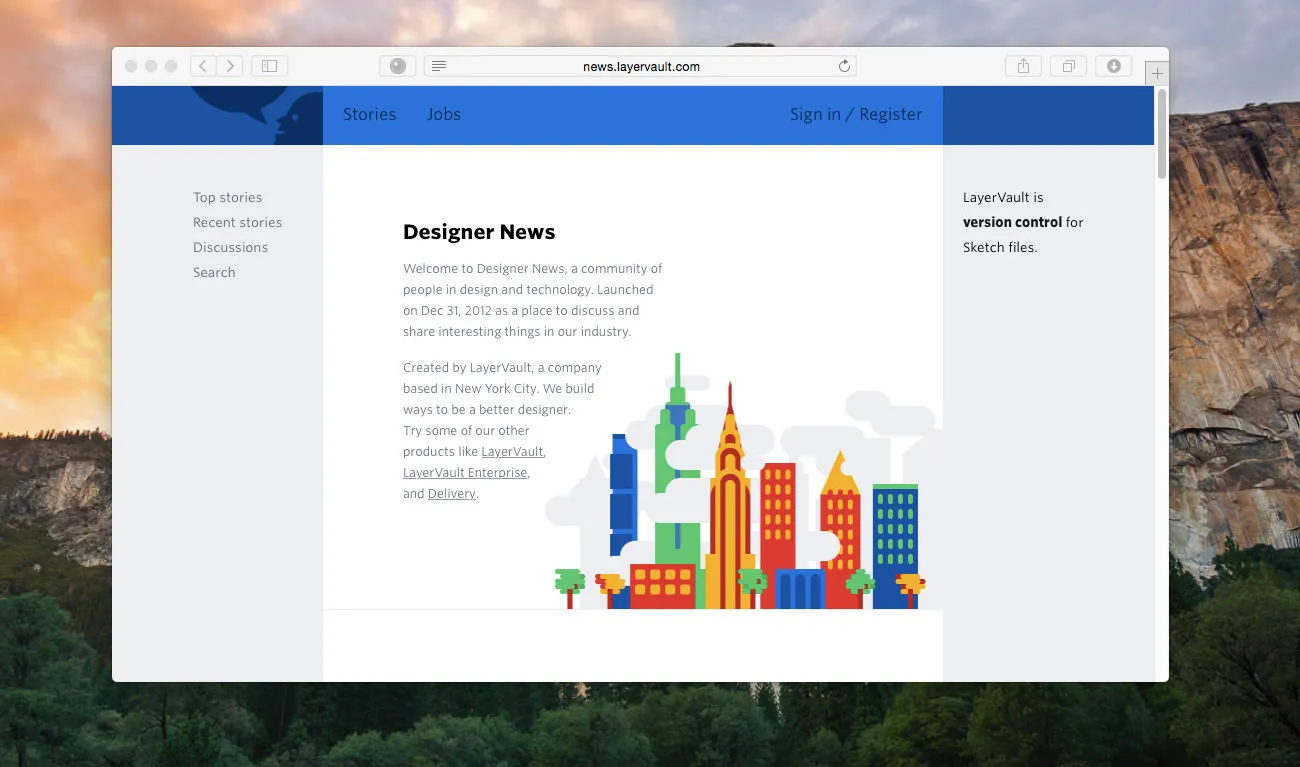Screen dimensions: 1300x767
Task: Select Top stories in the sidebar
Action: [227, 197]
